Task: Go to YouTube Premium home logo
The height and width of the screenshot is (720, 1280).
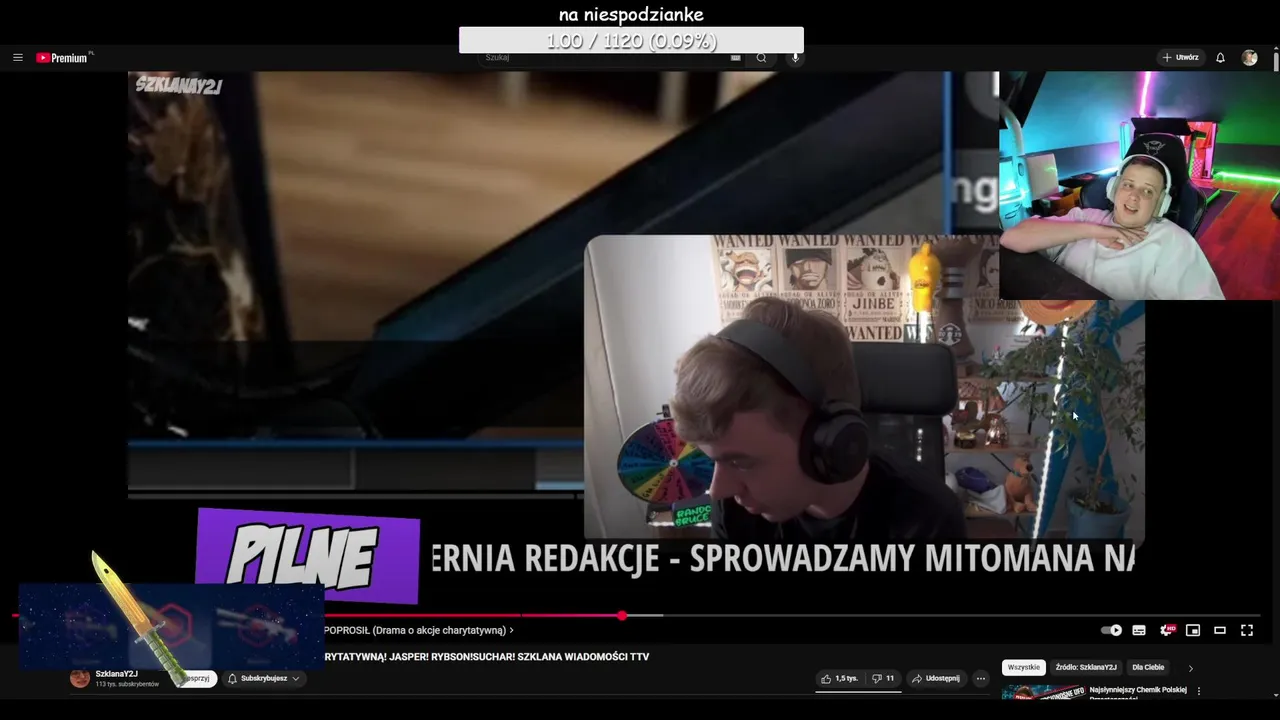Action: [x=64, y=58]
